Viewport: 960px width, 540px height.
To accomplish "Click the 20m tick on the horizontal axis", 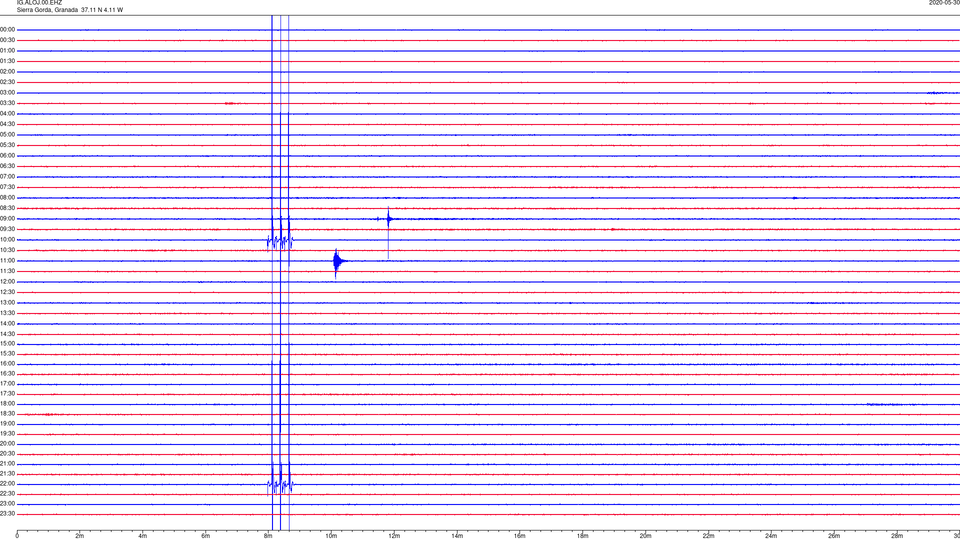I will 645,536.
